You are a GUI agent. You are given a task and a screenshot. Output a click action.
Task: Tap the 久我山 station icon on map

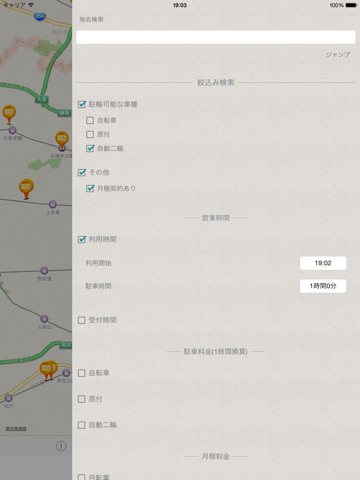coord(44,319)
